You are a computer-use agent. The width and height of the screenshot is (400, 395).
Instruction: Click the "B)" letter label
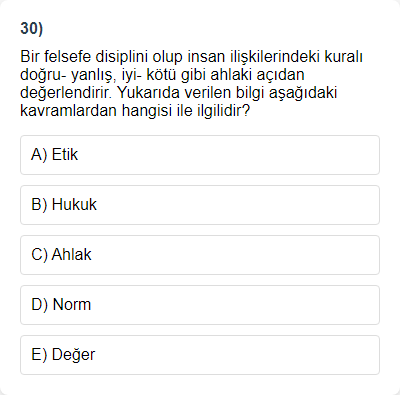(x=39, y=205)
